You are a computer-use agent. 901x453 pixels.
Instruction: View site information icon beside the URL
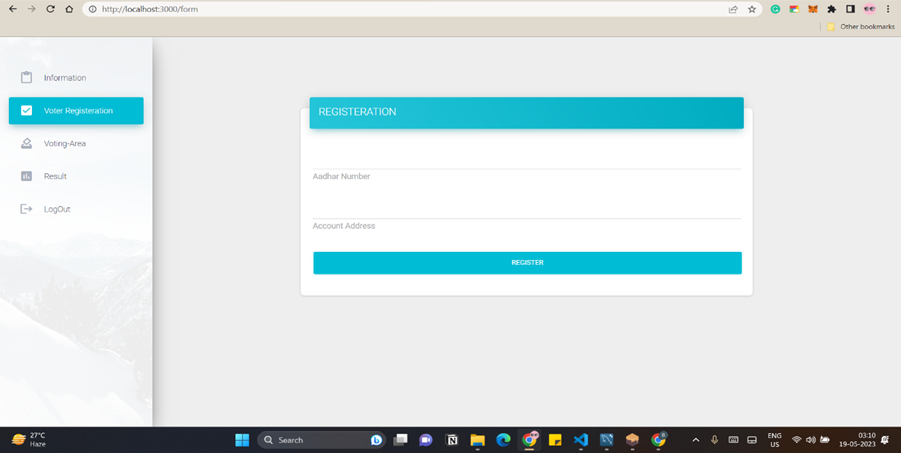point(93,9)
